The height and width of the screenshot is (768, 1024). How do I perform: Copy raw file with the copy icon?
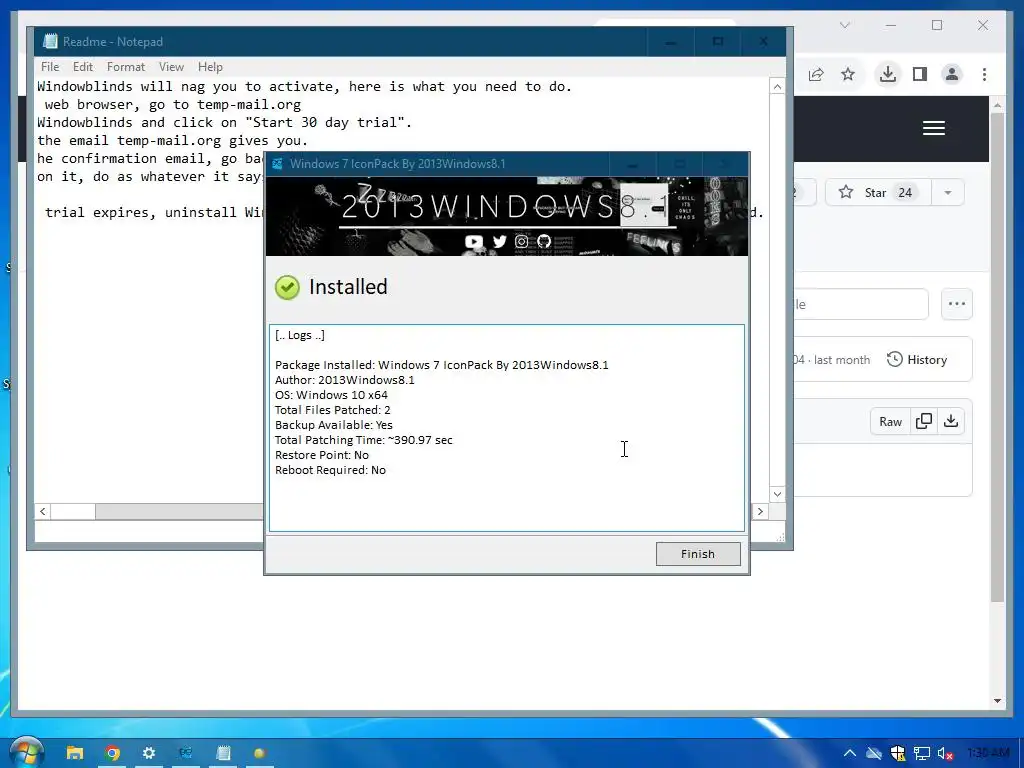click(x=923, y=422)
